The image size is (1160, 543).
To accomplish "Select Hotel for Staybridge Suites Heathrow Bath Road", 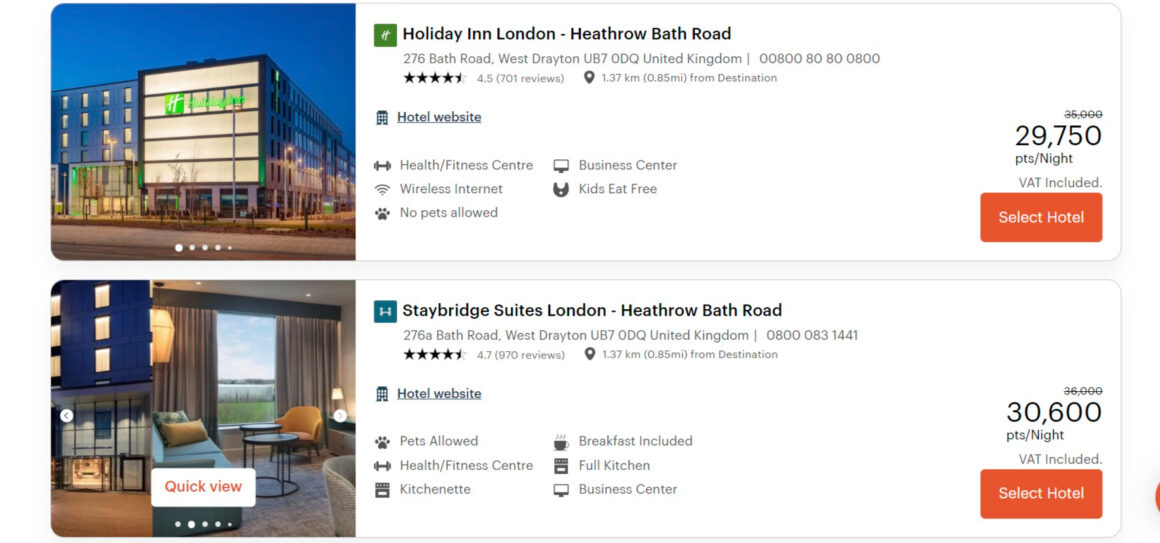I will pyautogui.click(x=1041, y=493).
